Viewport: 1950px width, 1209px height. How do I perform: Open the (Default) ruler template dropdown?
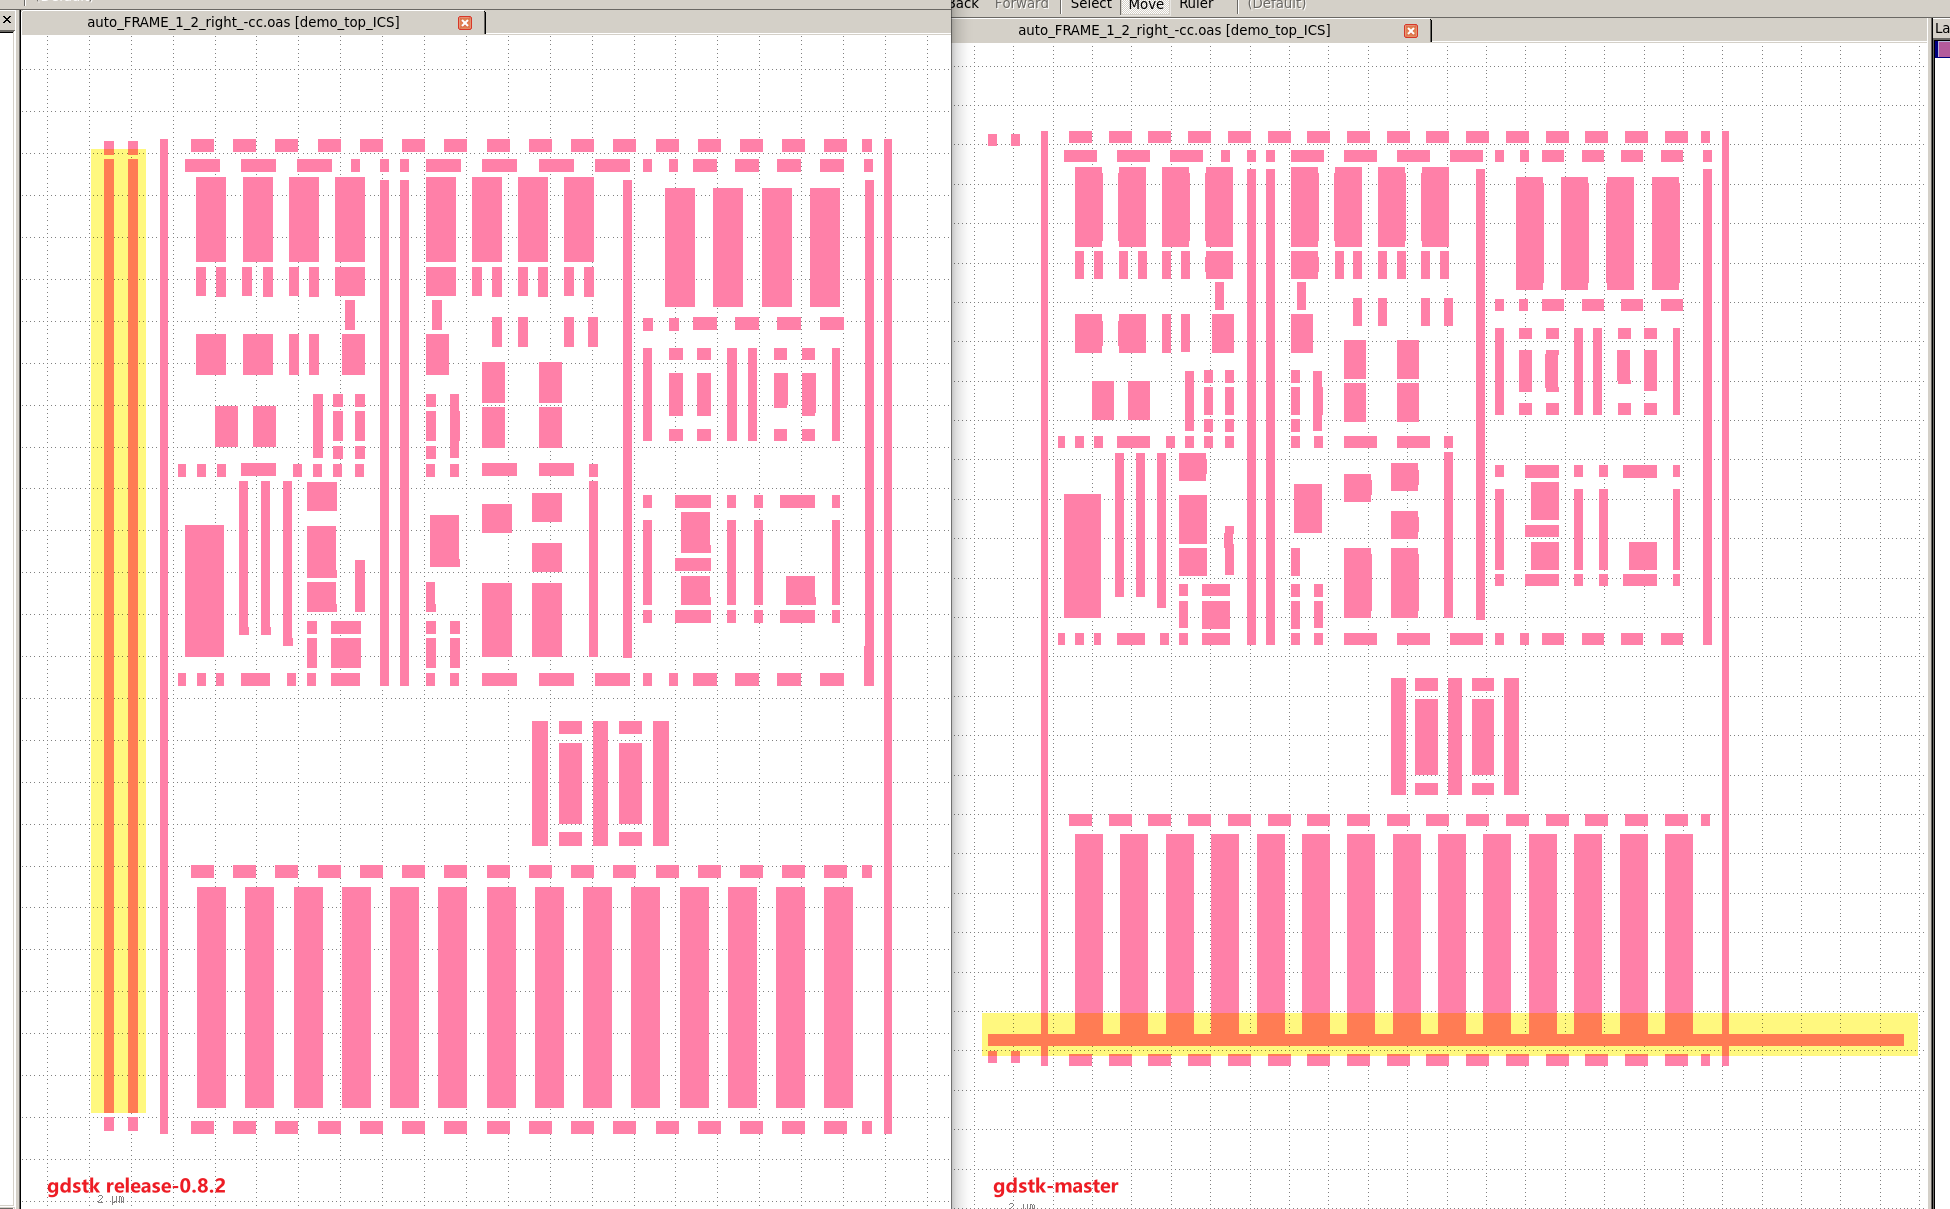point(1276,5)
